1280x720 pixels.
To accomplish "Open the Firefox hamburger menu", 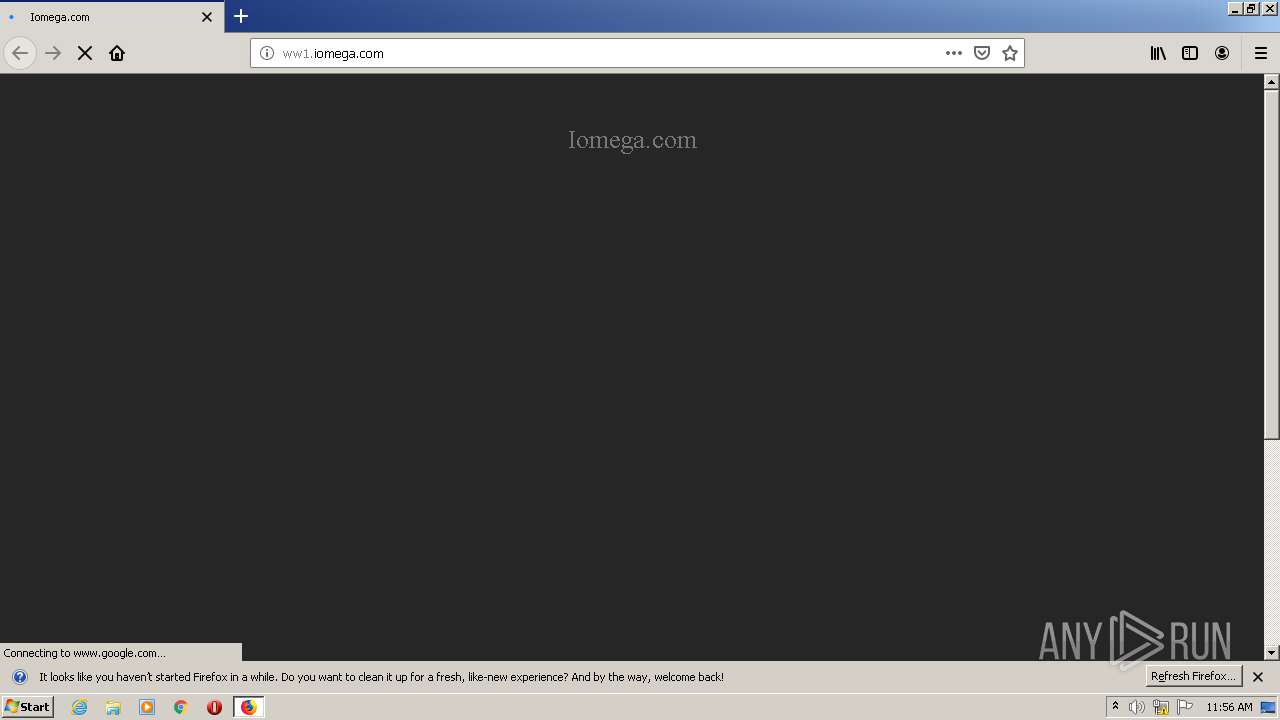I will 1261,53.
